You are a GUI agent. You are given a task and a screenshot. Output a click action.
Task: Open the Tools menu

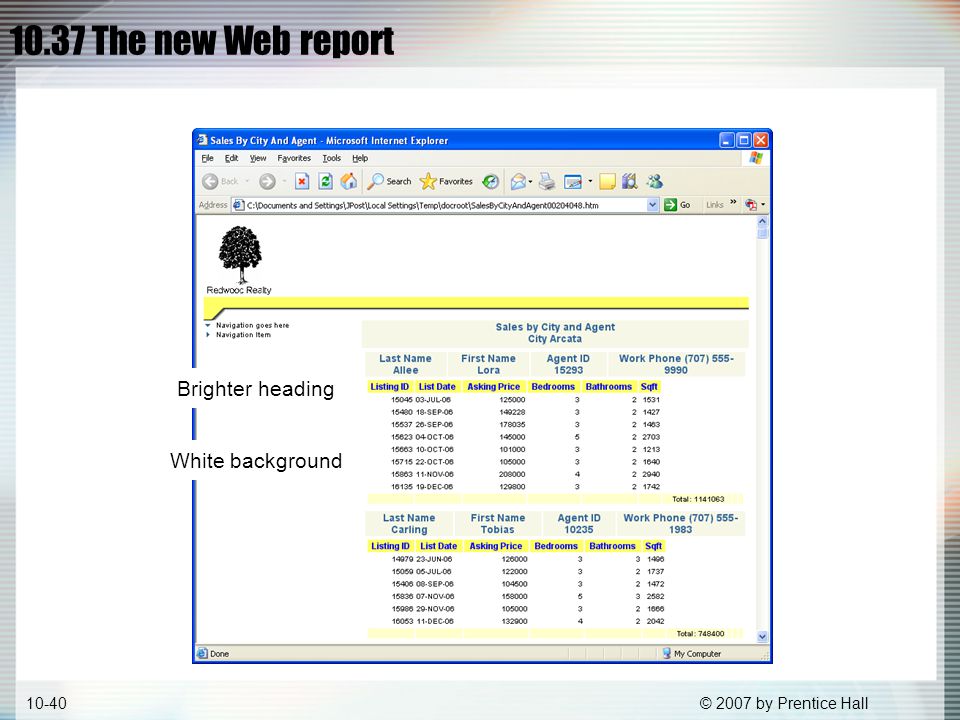(x=332, y=158)
